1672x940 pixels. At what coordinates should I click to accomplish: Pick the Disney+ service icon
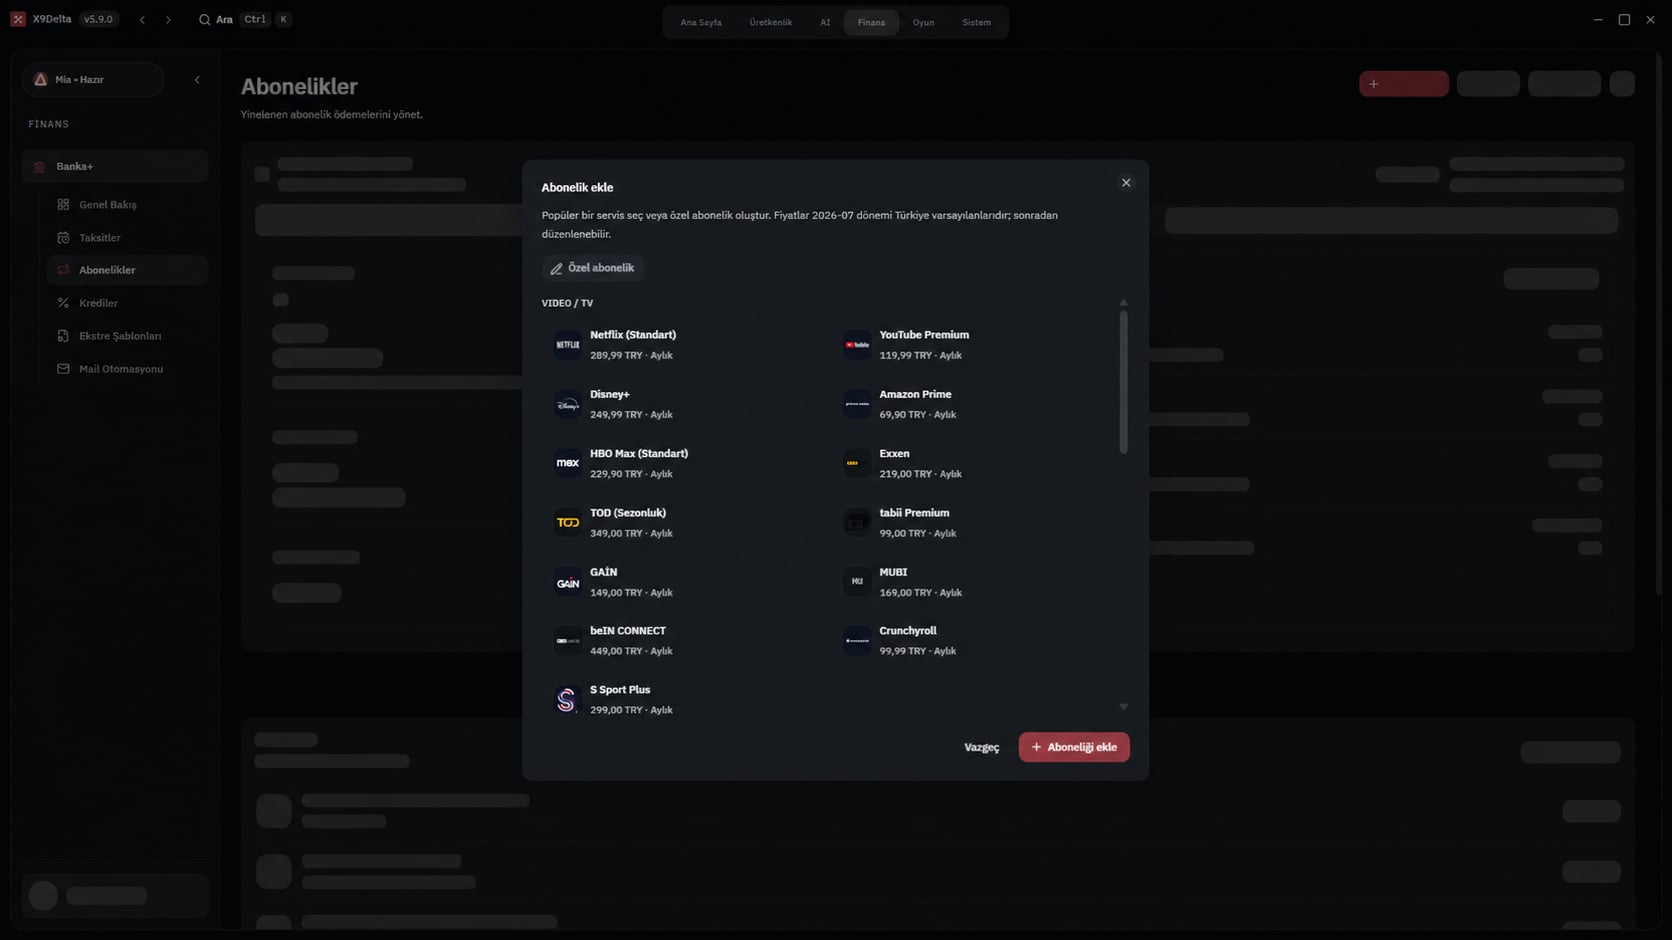568,404
